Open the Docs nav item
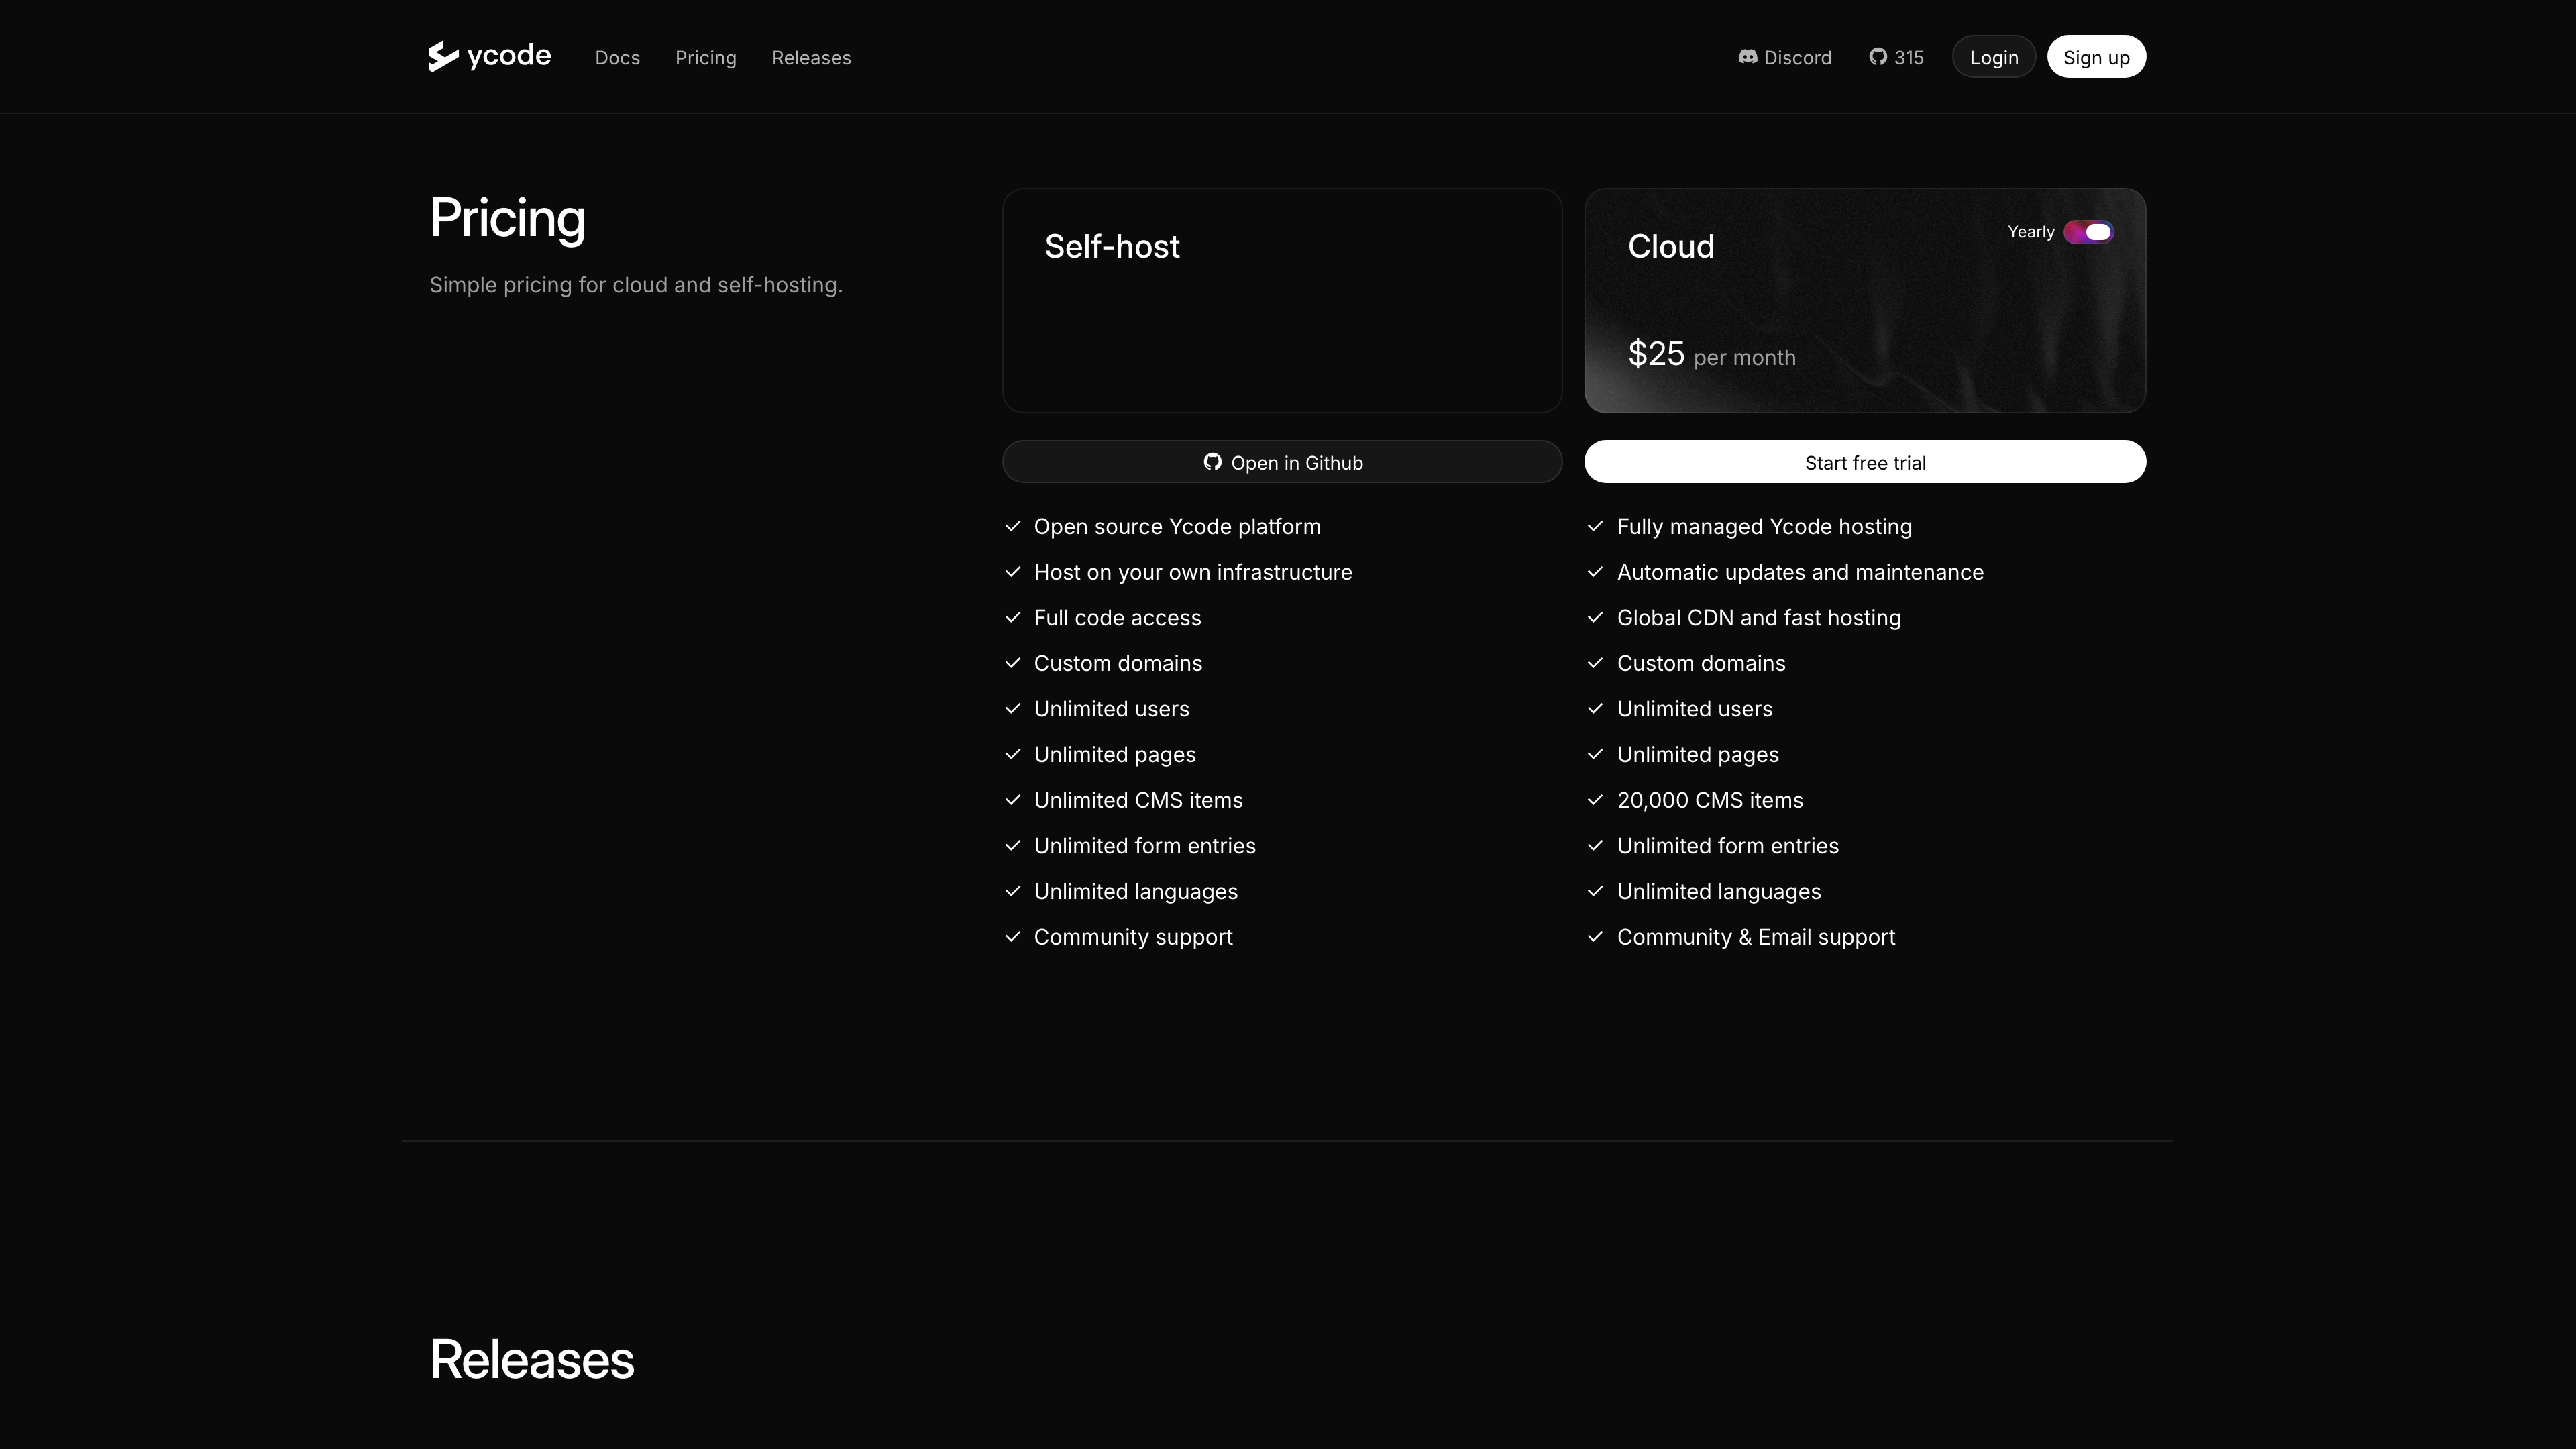This screenshot has width=2576, height=1449. click(x=617, y=58)
